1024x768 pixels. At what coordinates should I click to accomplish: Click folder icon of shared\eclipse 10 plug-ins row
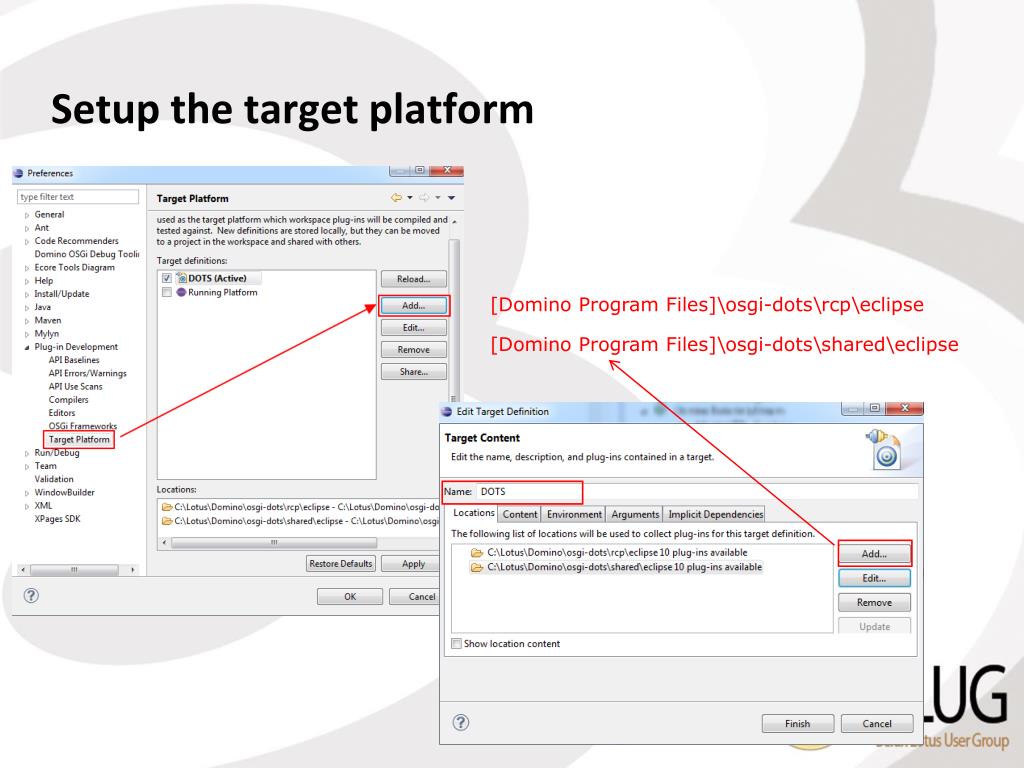click(x=477, y=567)
